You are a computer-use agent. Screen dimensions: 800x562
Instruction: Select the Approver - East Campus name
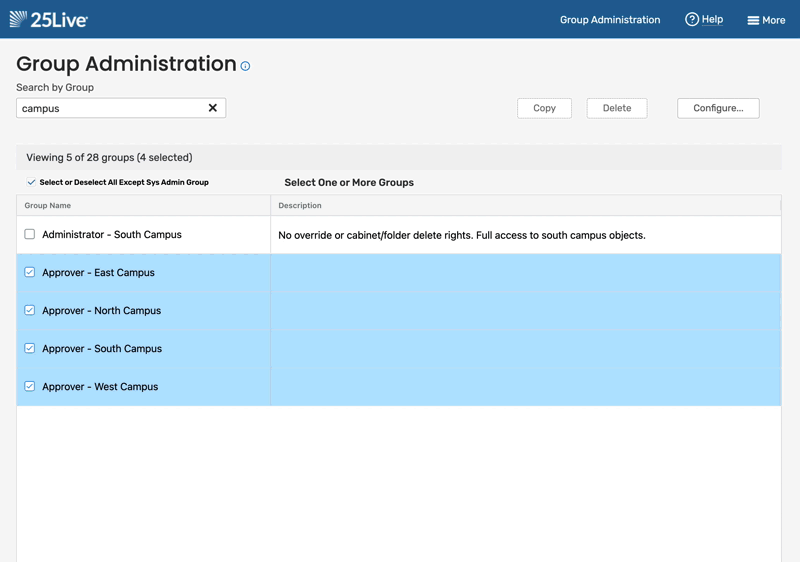coord(98,273)
